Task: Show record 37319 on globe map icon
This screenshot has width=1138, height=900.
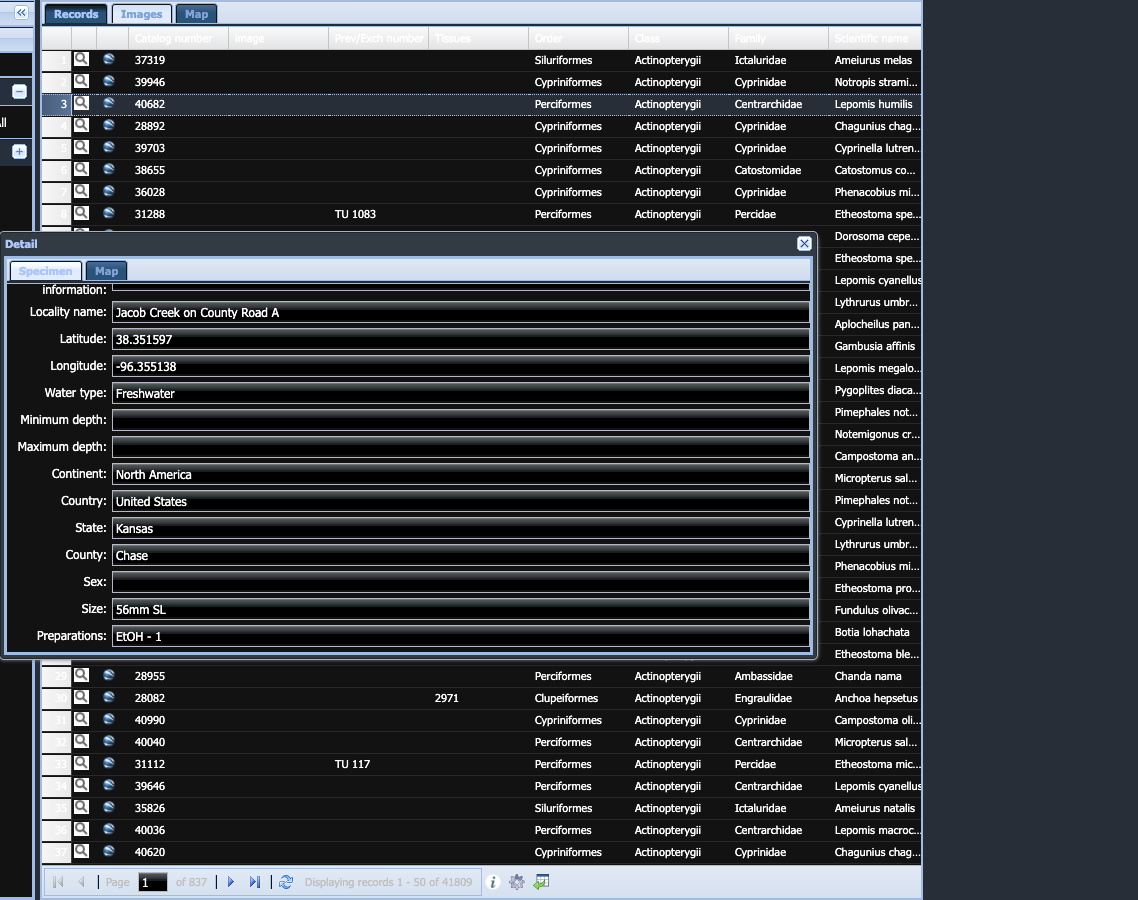Action: tap(109, 60)
